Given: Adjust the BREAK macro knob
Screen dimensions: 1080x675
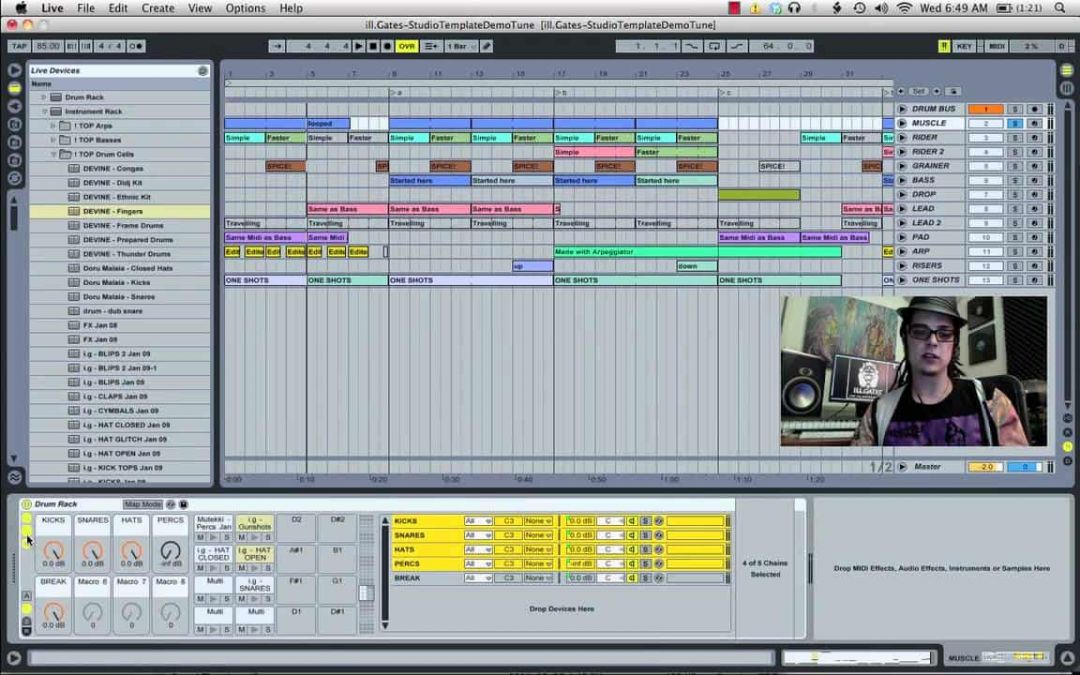Looking at the screenshot, I should click(53, 611).
